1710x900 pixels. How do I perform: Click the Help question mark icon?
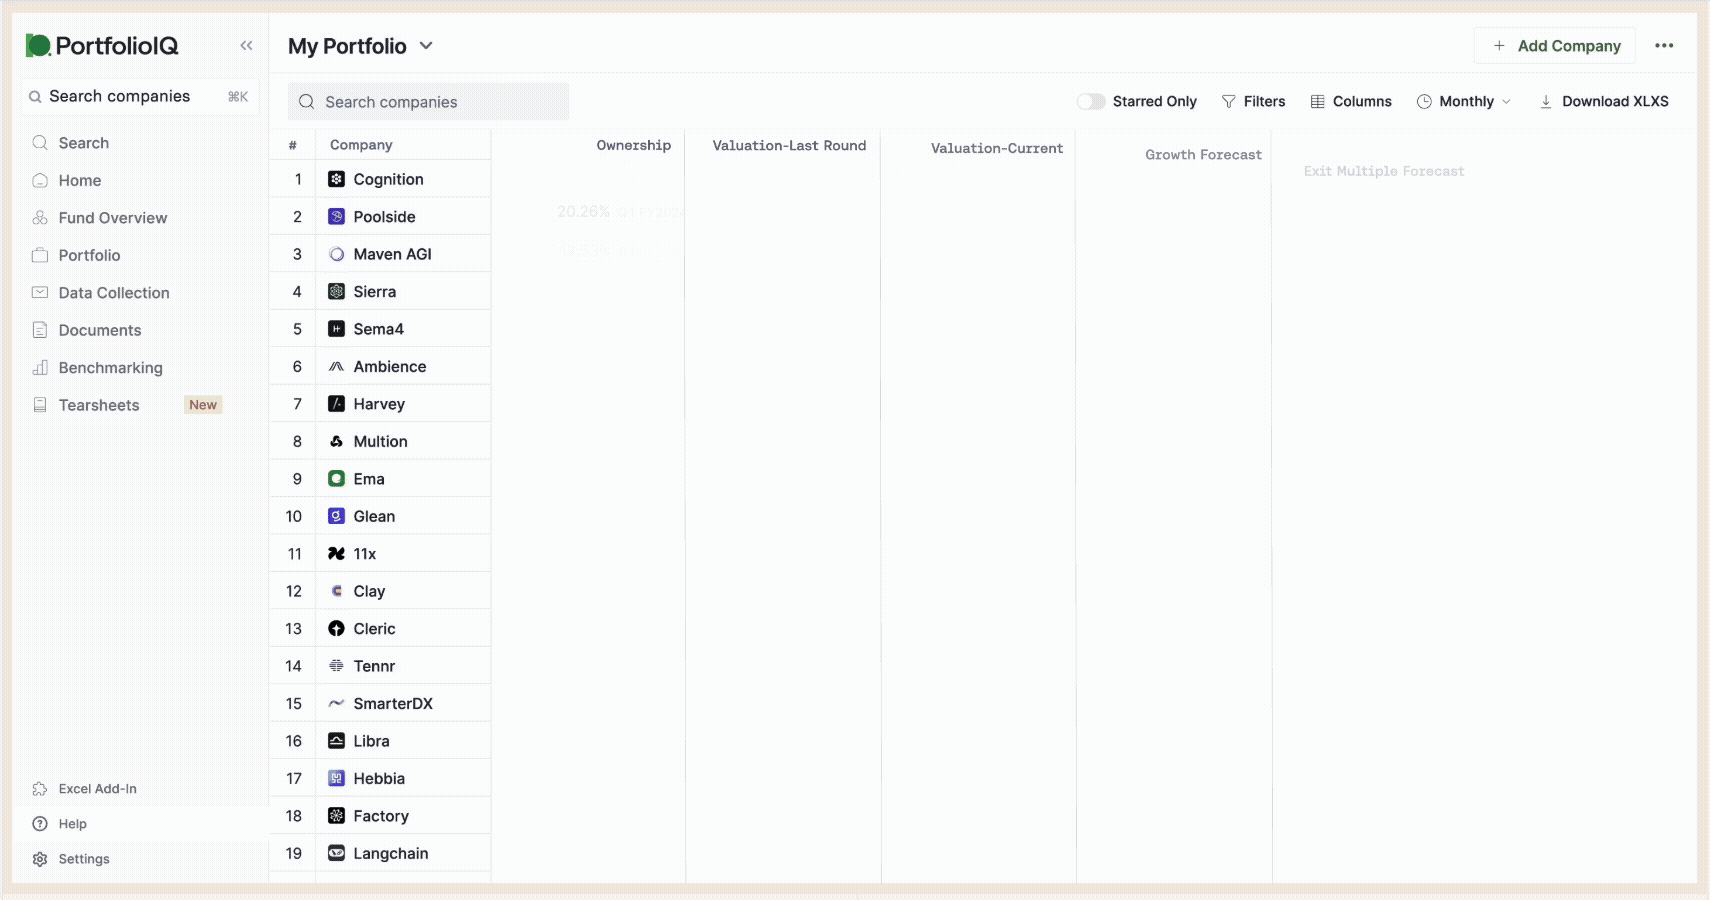click(x=40, y=824)
